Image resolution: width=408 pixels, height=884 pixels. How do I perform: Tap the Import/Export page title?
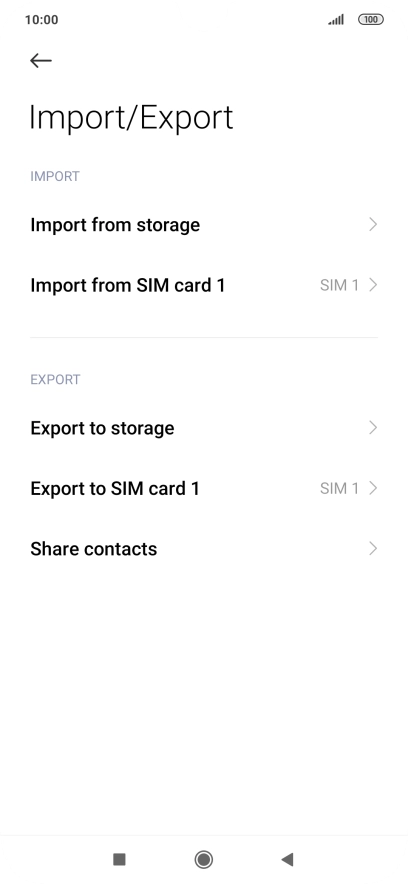131,118
